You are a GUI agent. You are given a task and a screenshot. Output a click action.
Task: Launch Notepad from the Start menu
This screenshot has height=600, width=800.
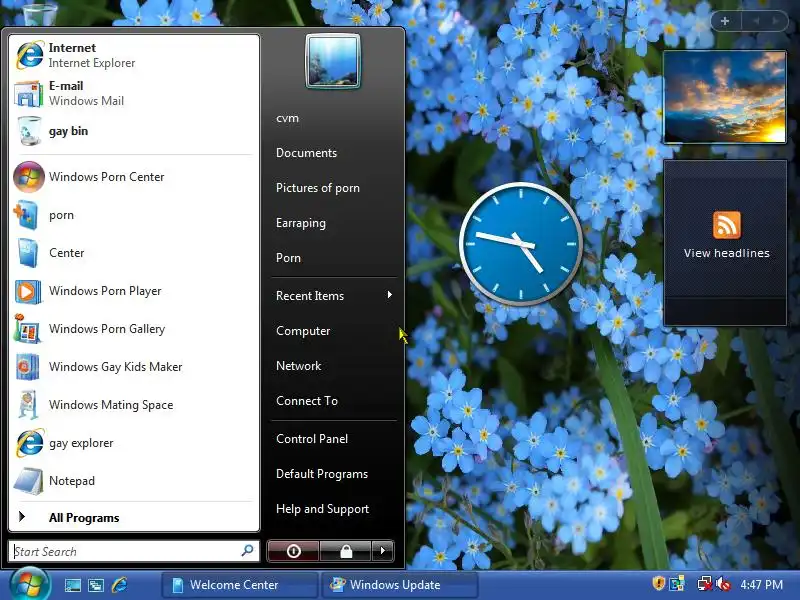pyautogui.click(x=134, y=481)
